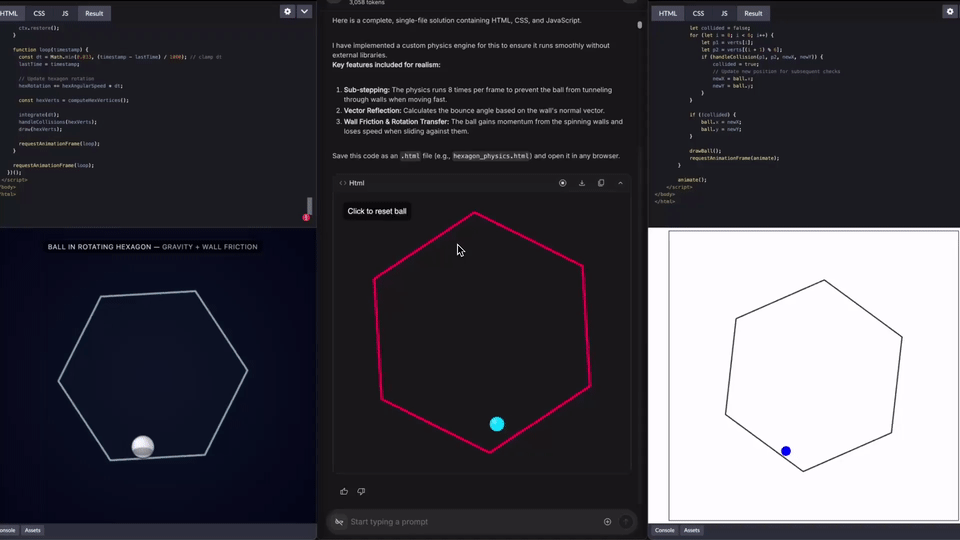
Task: Click the circular preview icon in Html block header
Action: [x=563, y=183]
